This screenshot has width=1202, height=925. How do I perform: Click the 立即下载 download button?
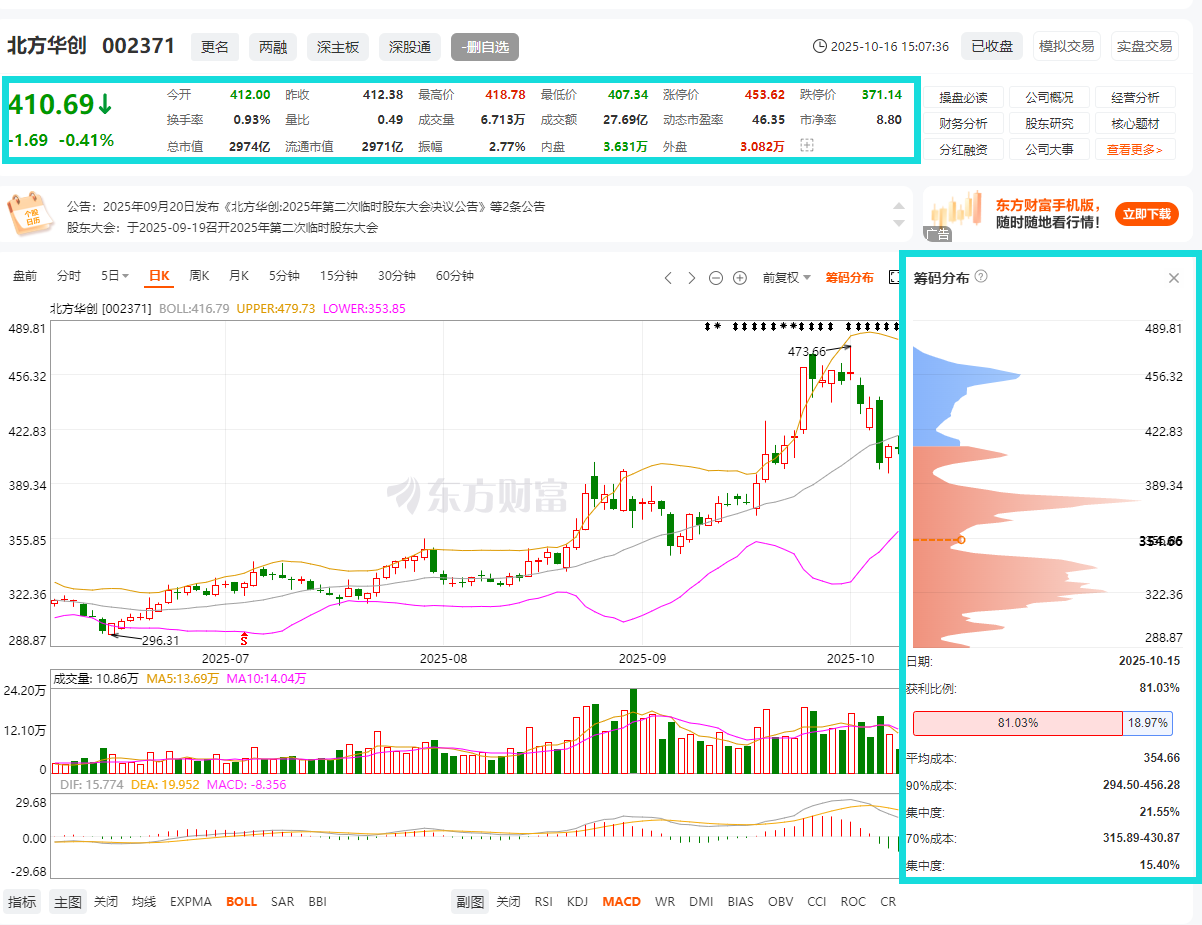click(1147, 214)
